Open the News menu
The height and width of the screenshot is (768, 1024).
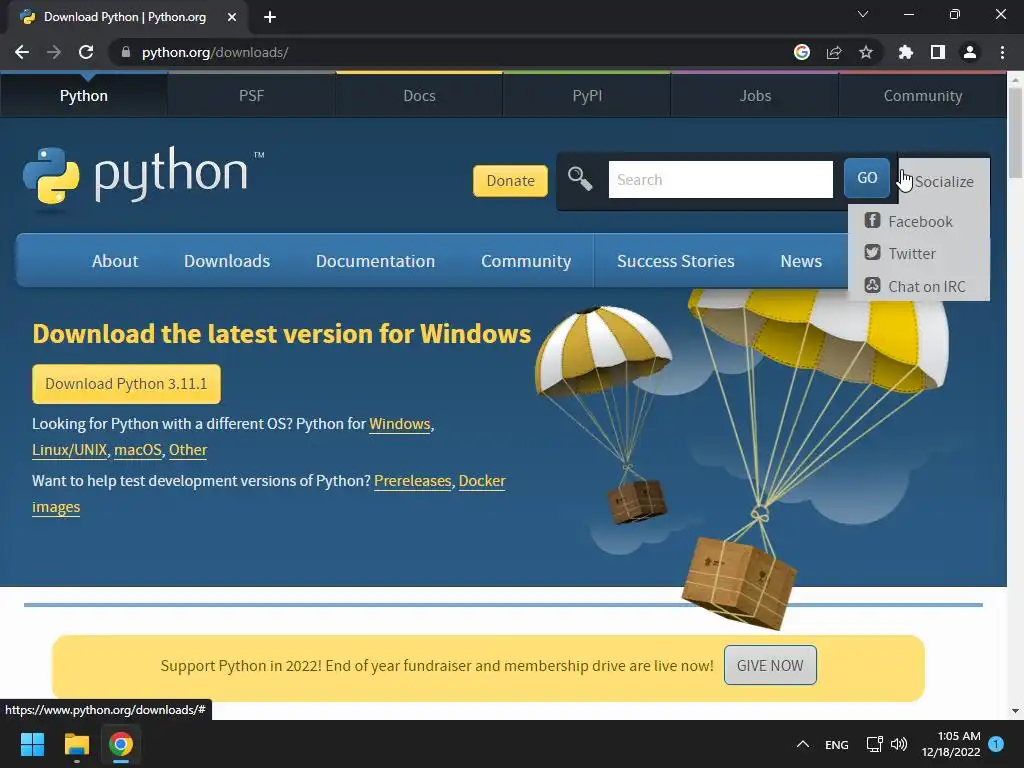click(801, 261)
